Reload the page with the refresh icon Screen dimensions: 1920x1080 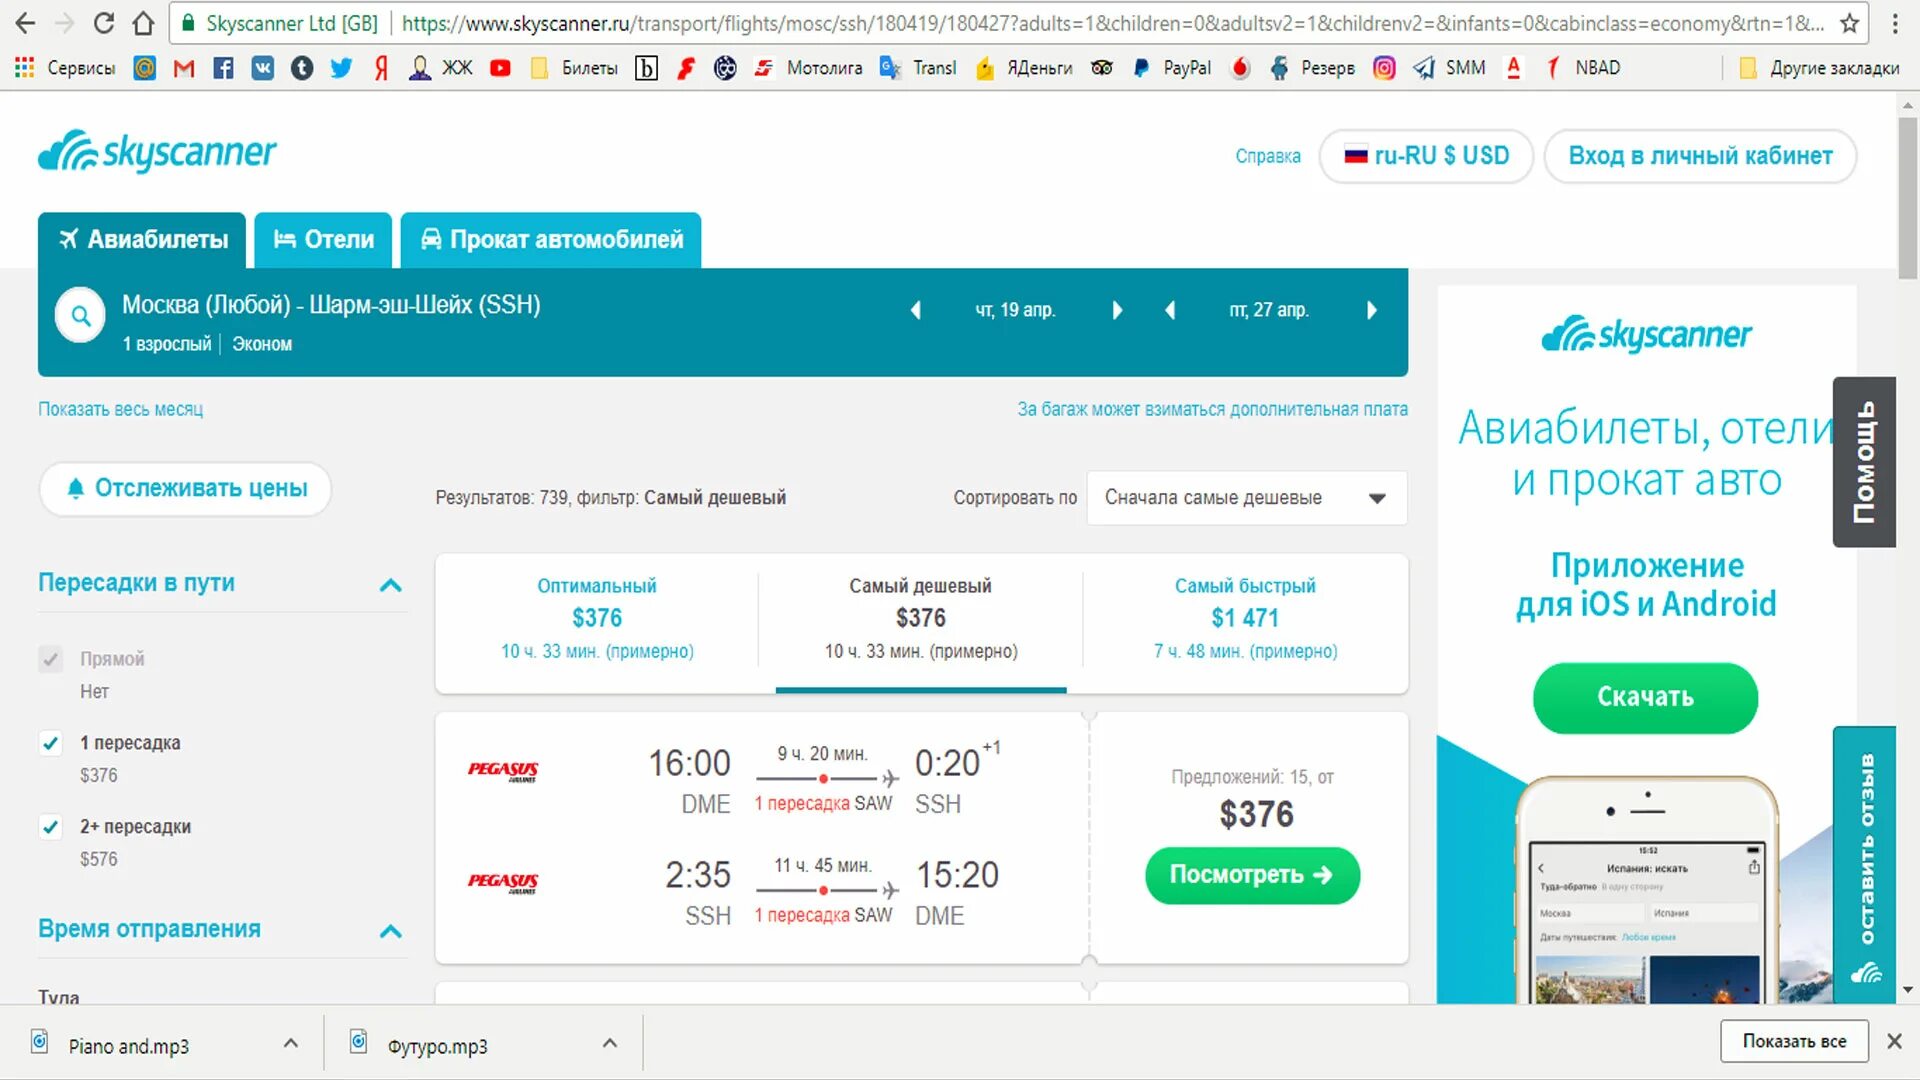(x=104, y=23)
